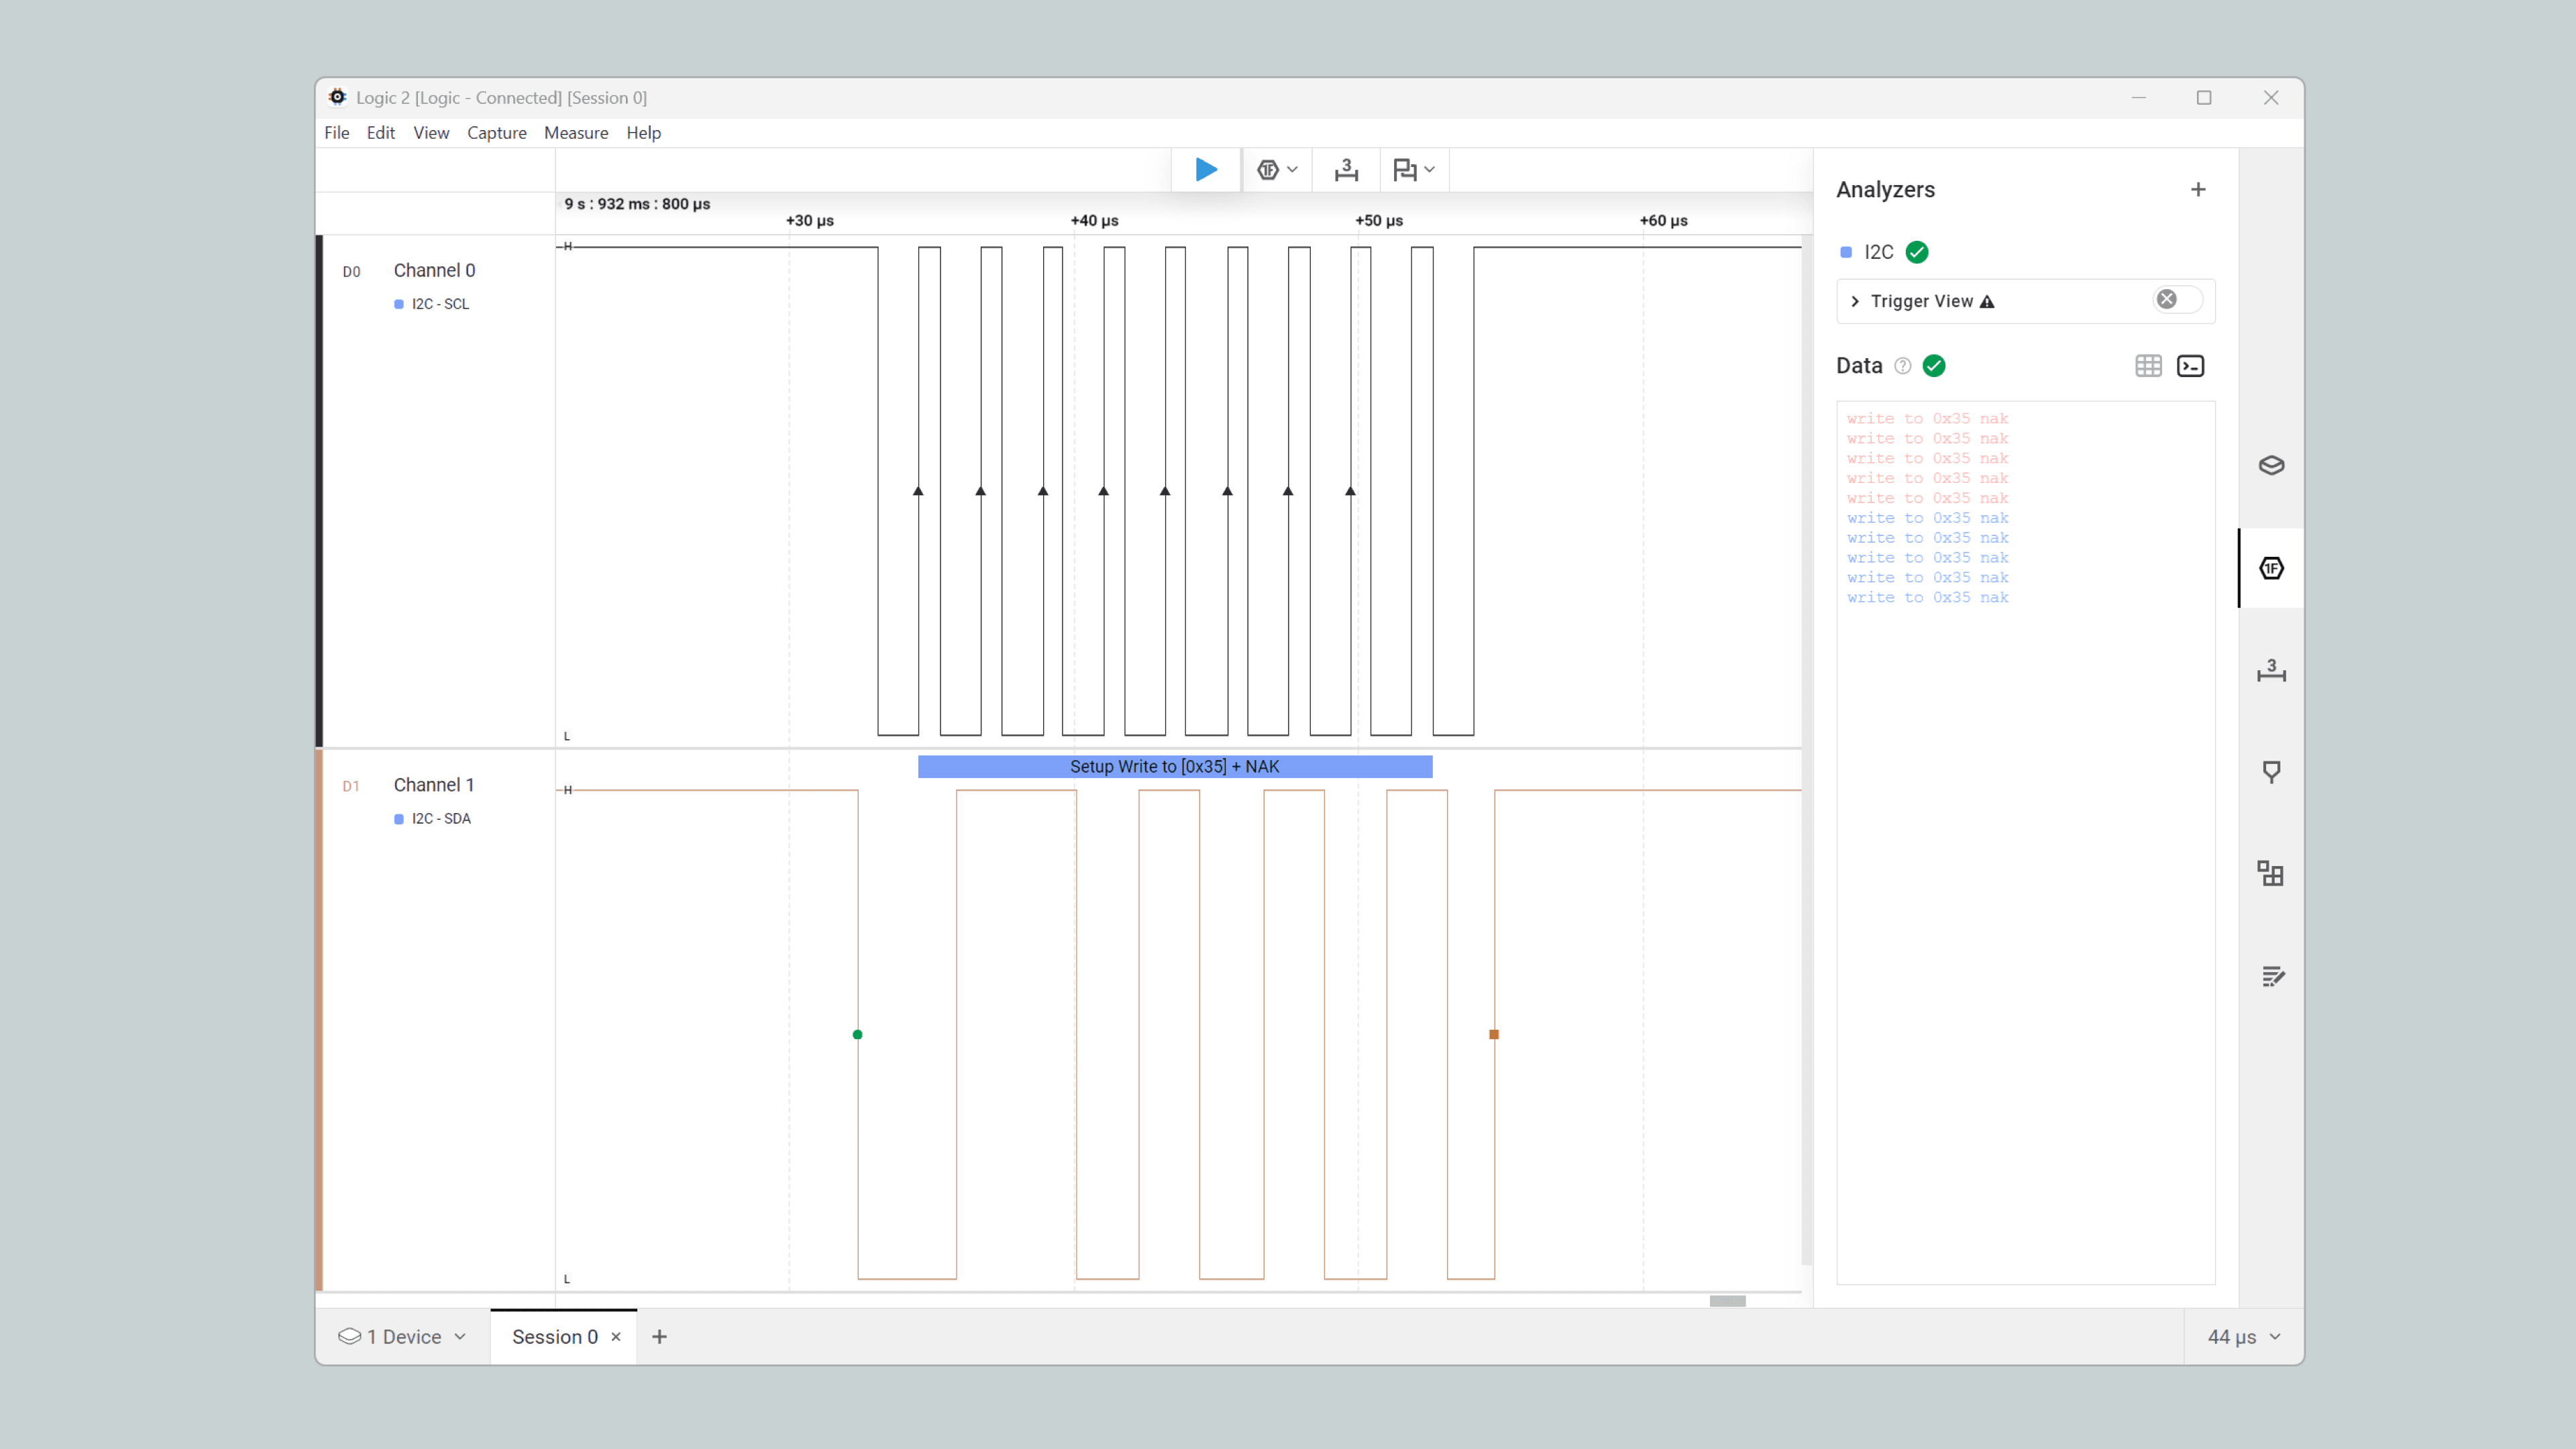The width and height of the screenshot is (2576, 1449).
Task: Add a new session tab
Action: pos(659,1337)
